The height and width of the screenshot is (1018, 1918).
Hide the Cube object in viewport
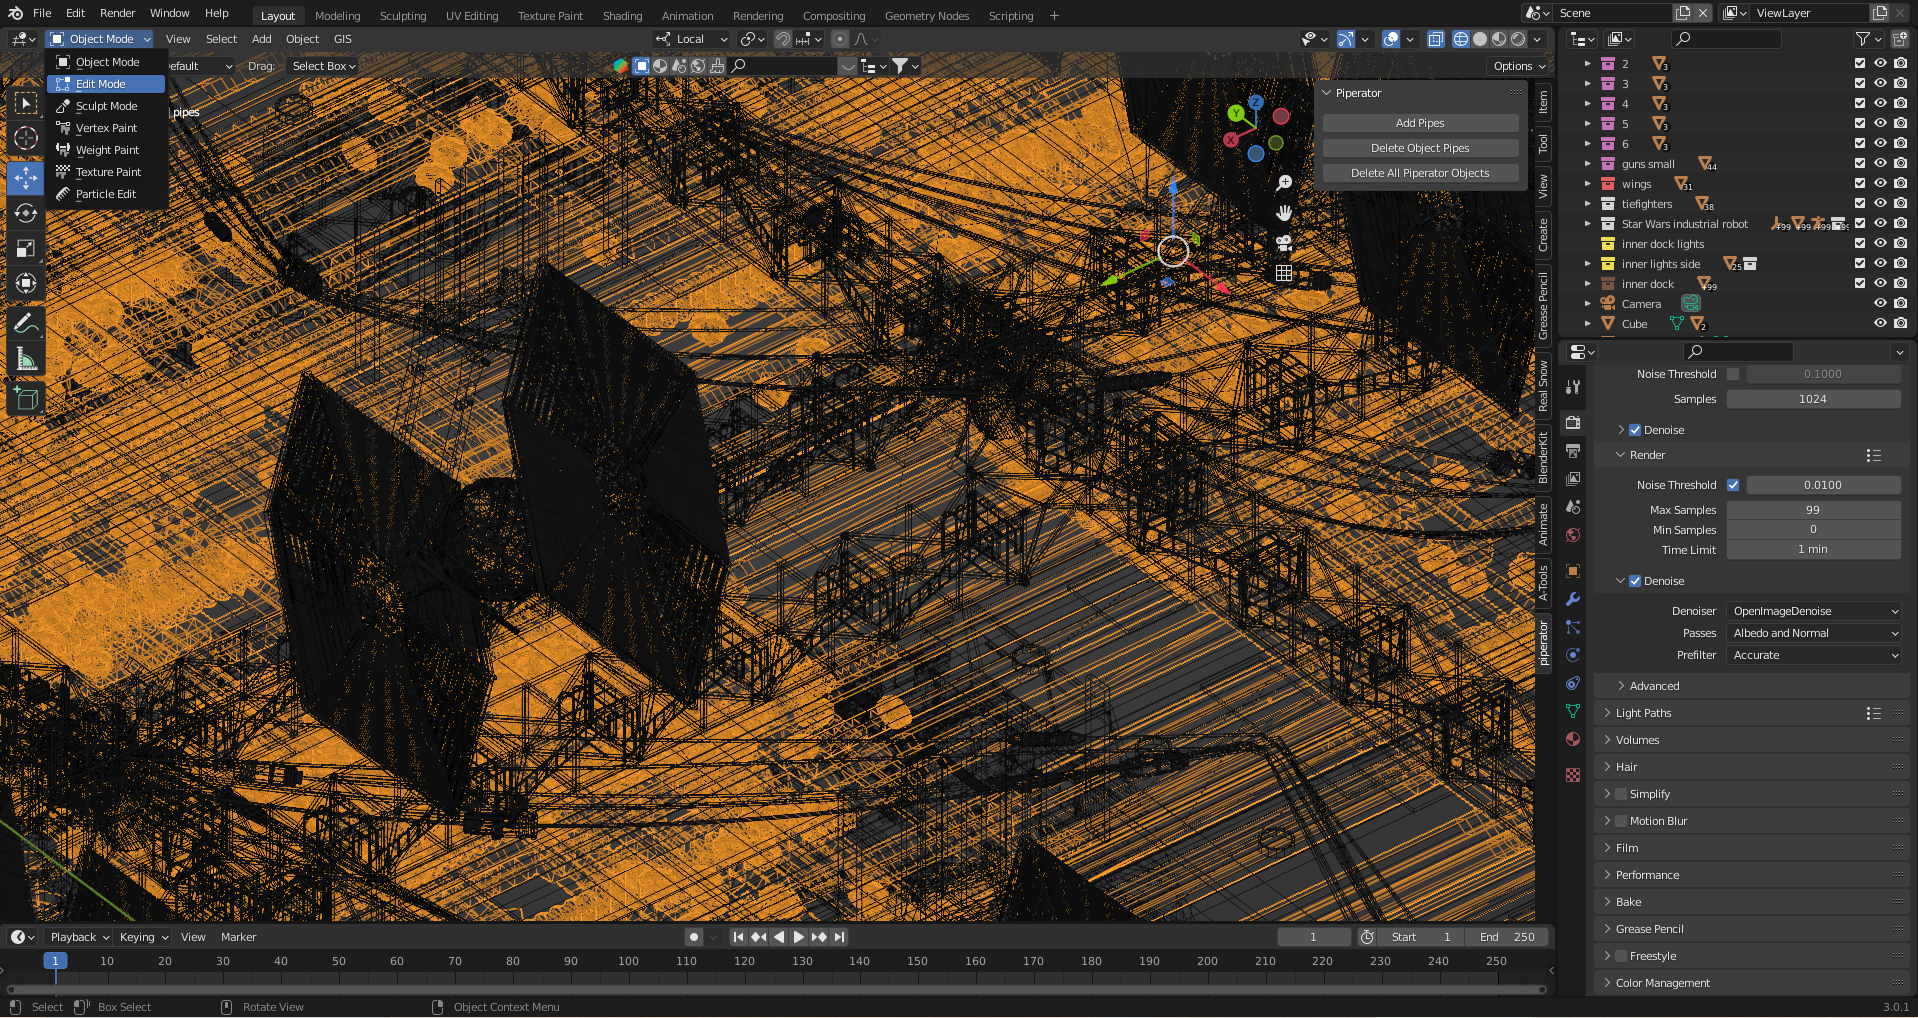1880,324
